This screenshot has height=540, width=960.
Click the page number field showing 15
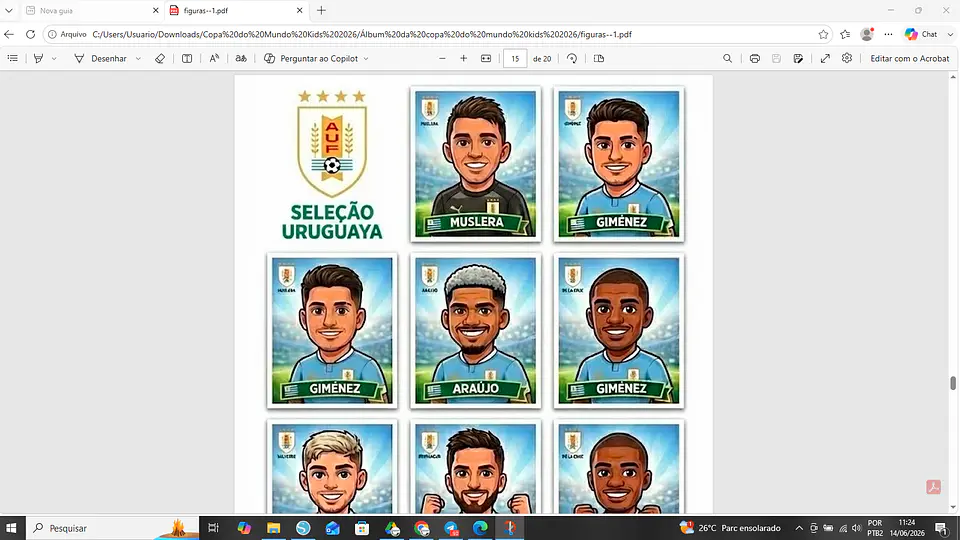515,59
